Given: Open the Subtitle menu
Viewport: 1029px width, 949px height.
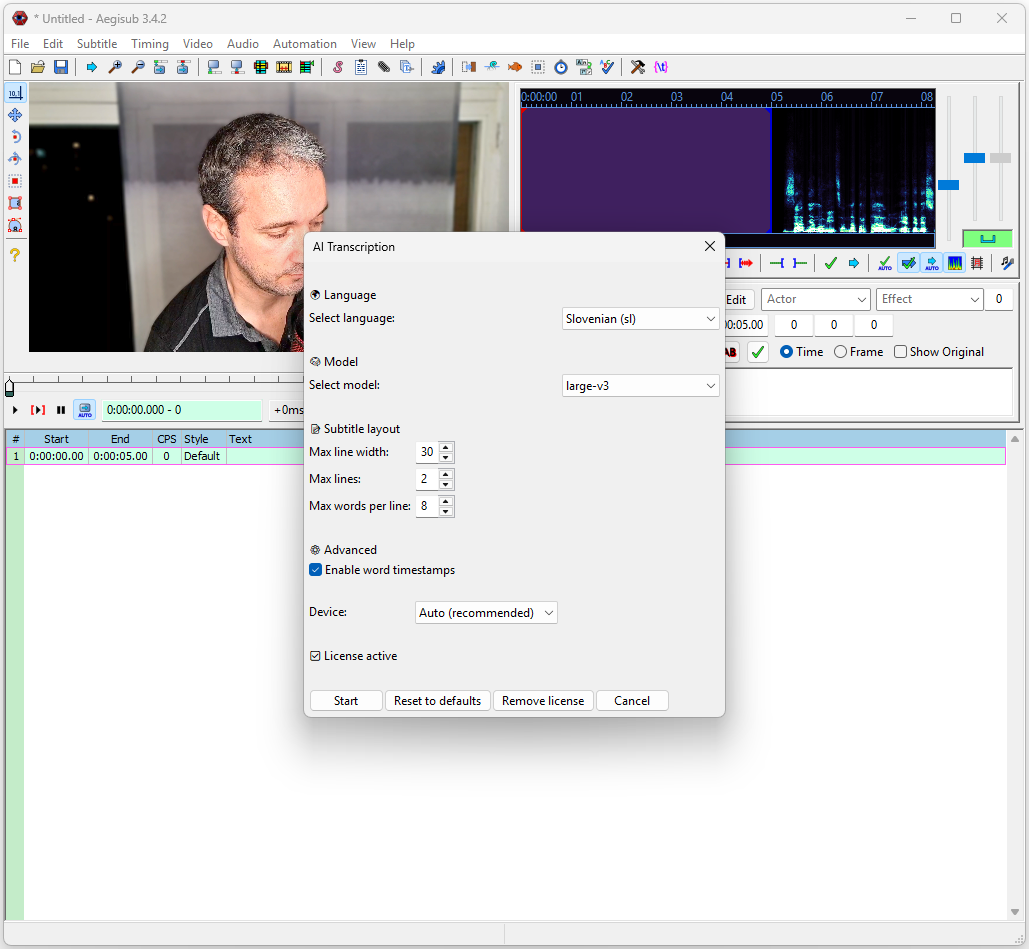Looking at the screenshot, I should click(x=97, y=44).
